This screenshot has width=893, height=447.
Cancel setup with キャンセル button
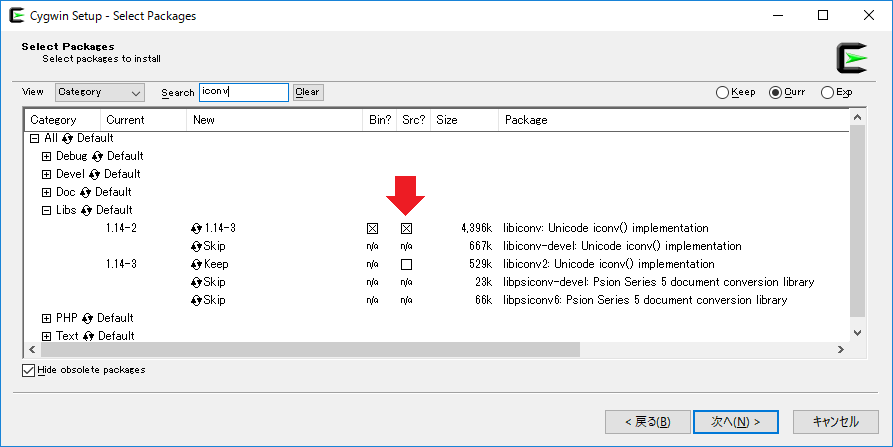pos(835,422)
